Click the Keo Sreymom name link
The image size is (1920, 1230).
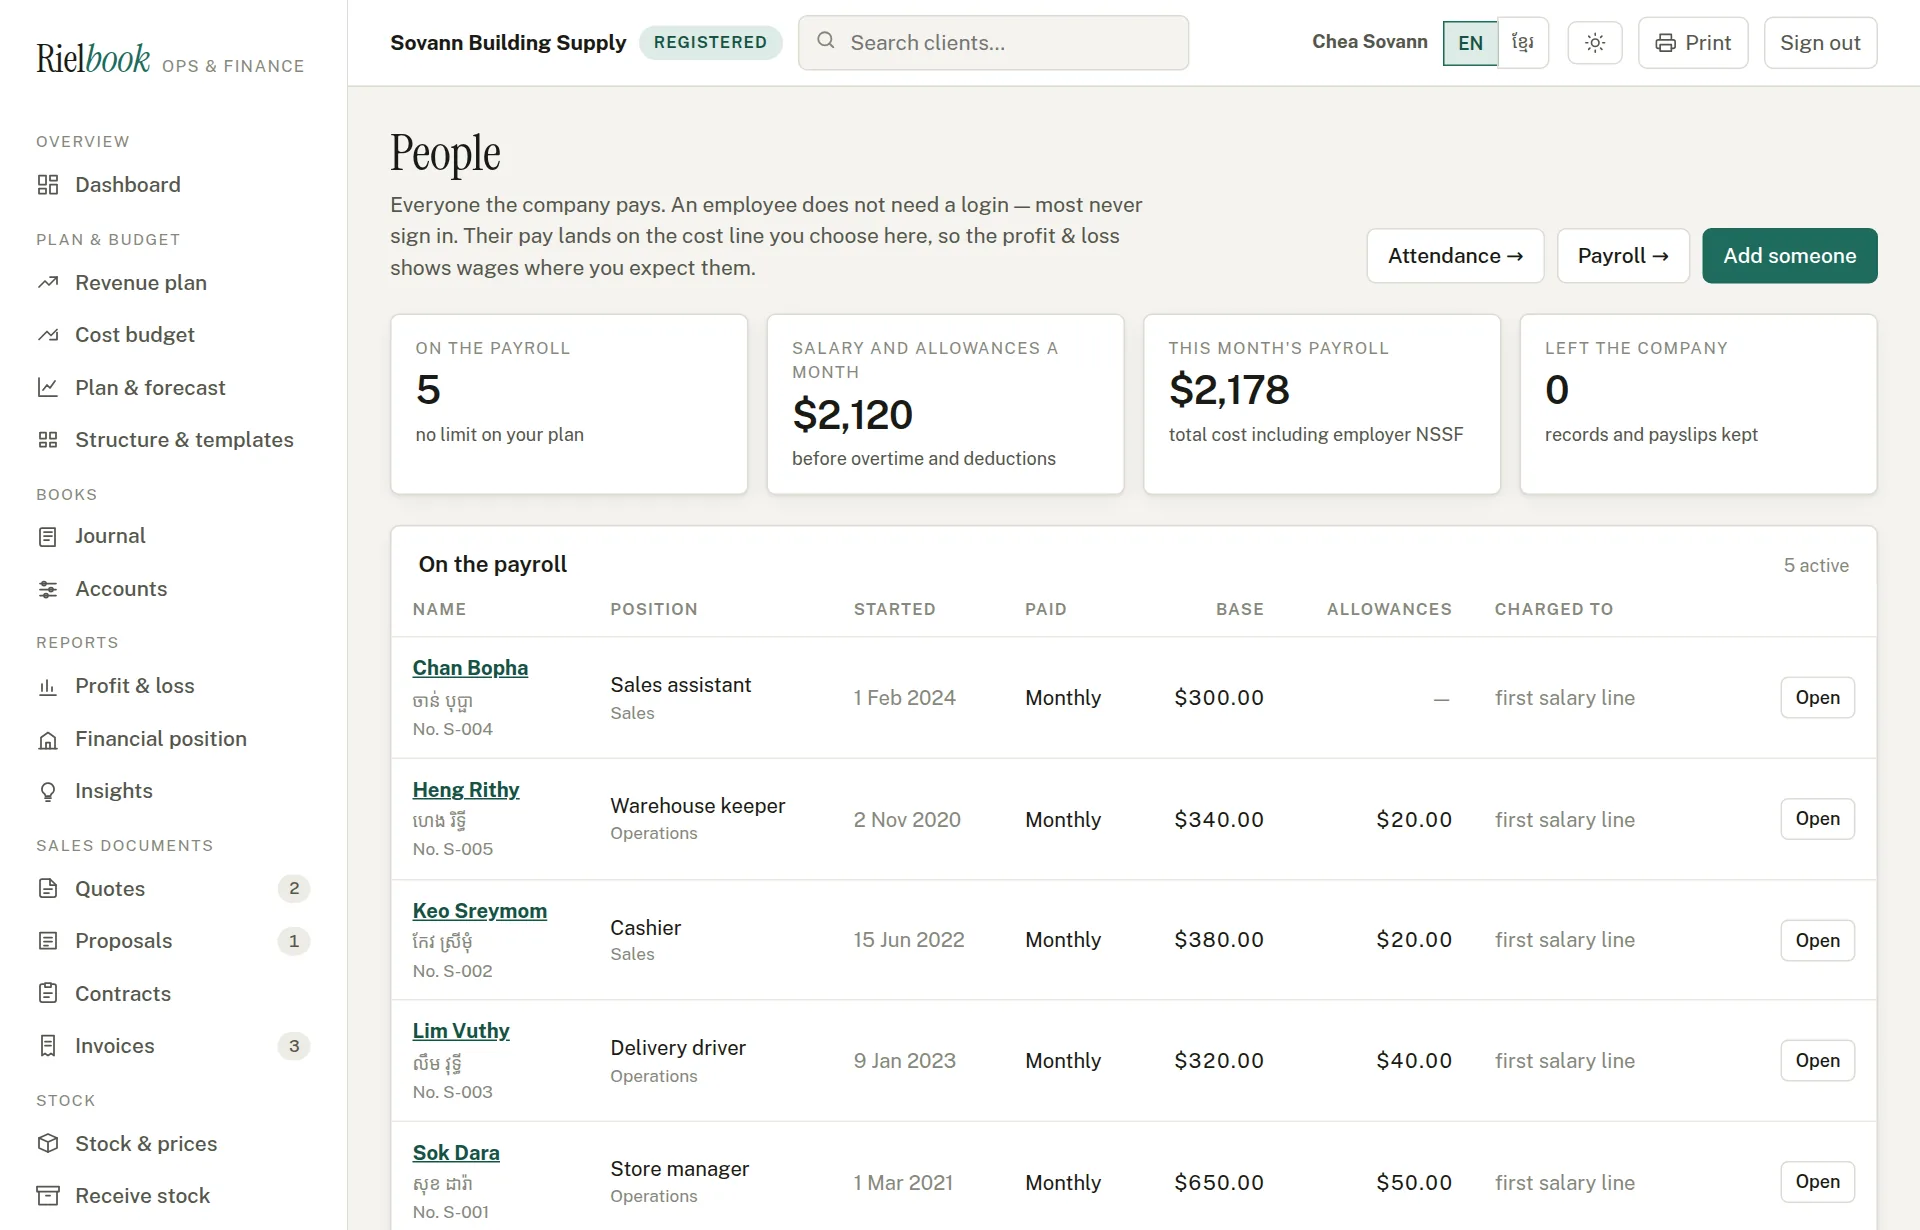(480, 911)
